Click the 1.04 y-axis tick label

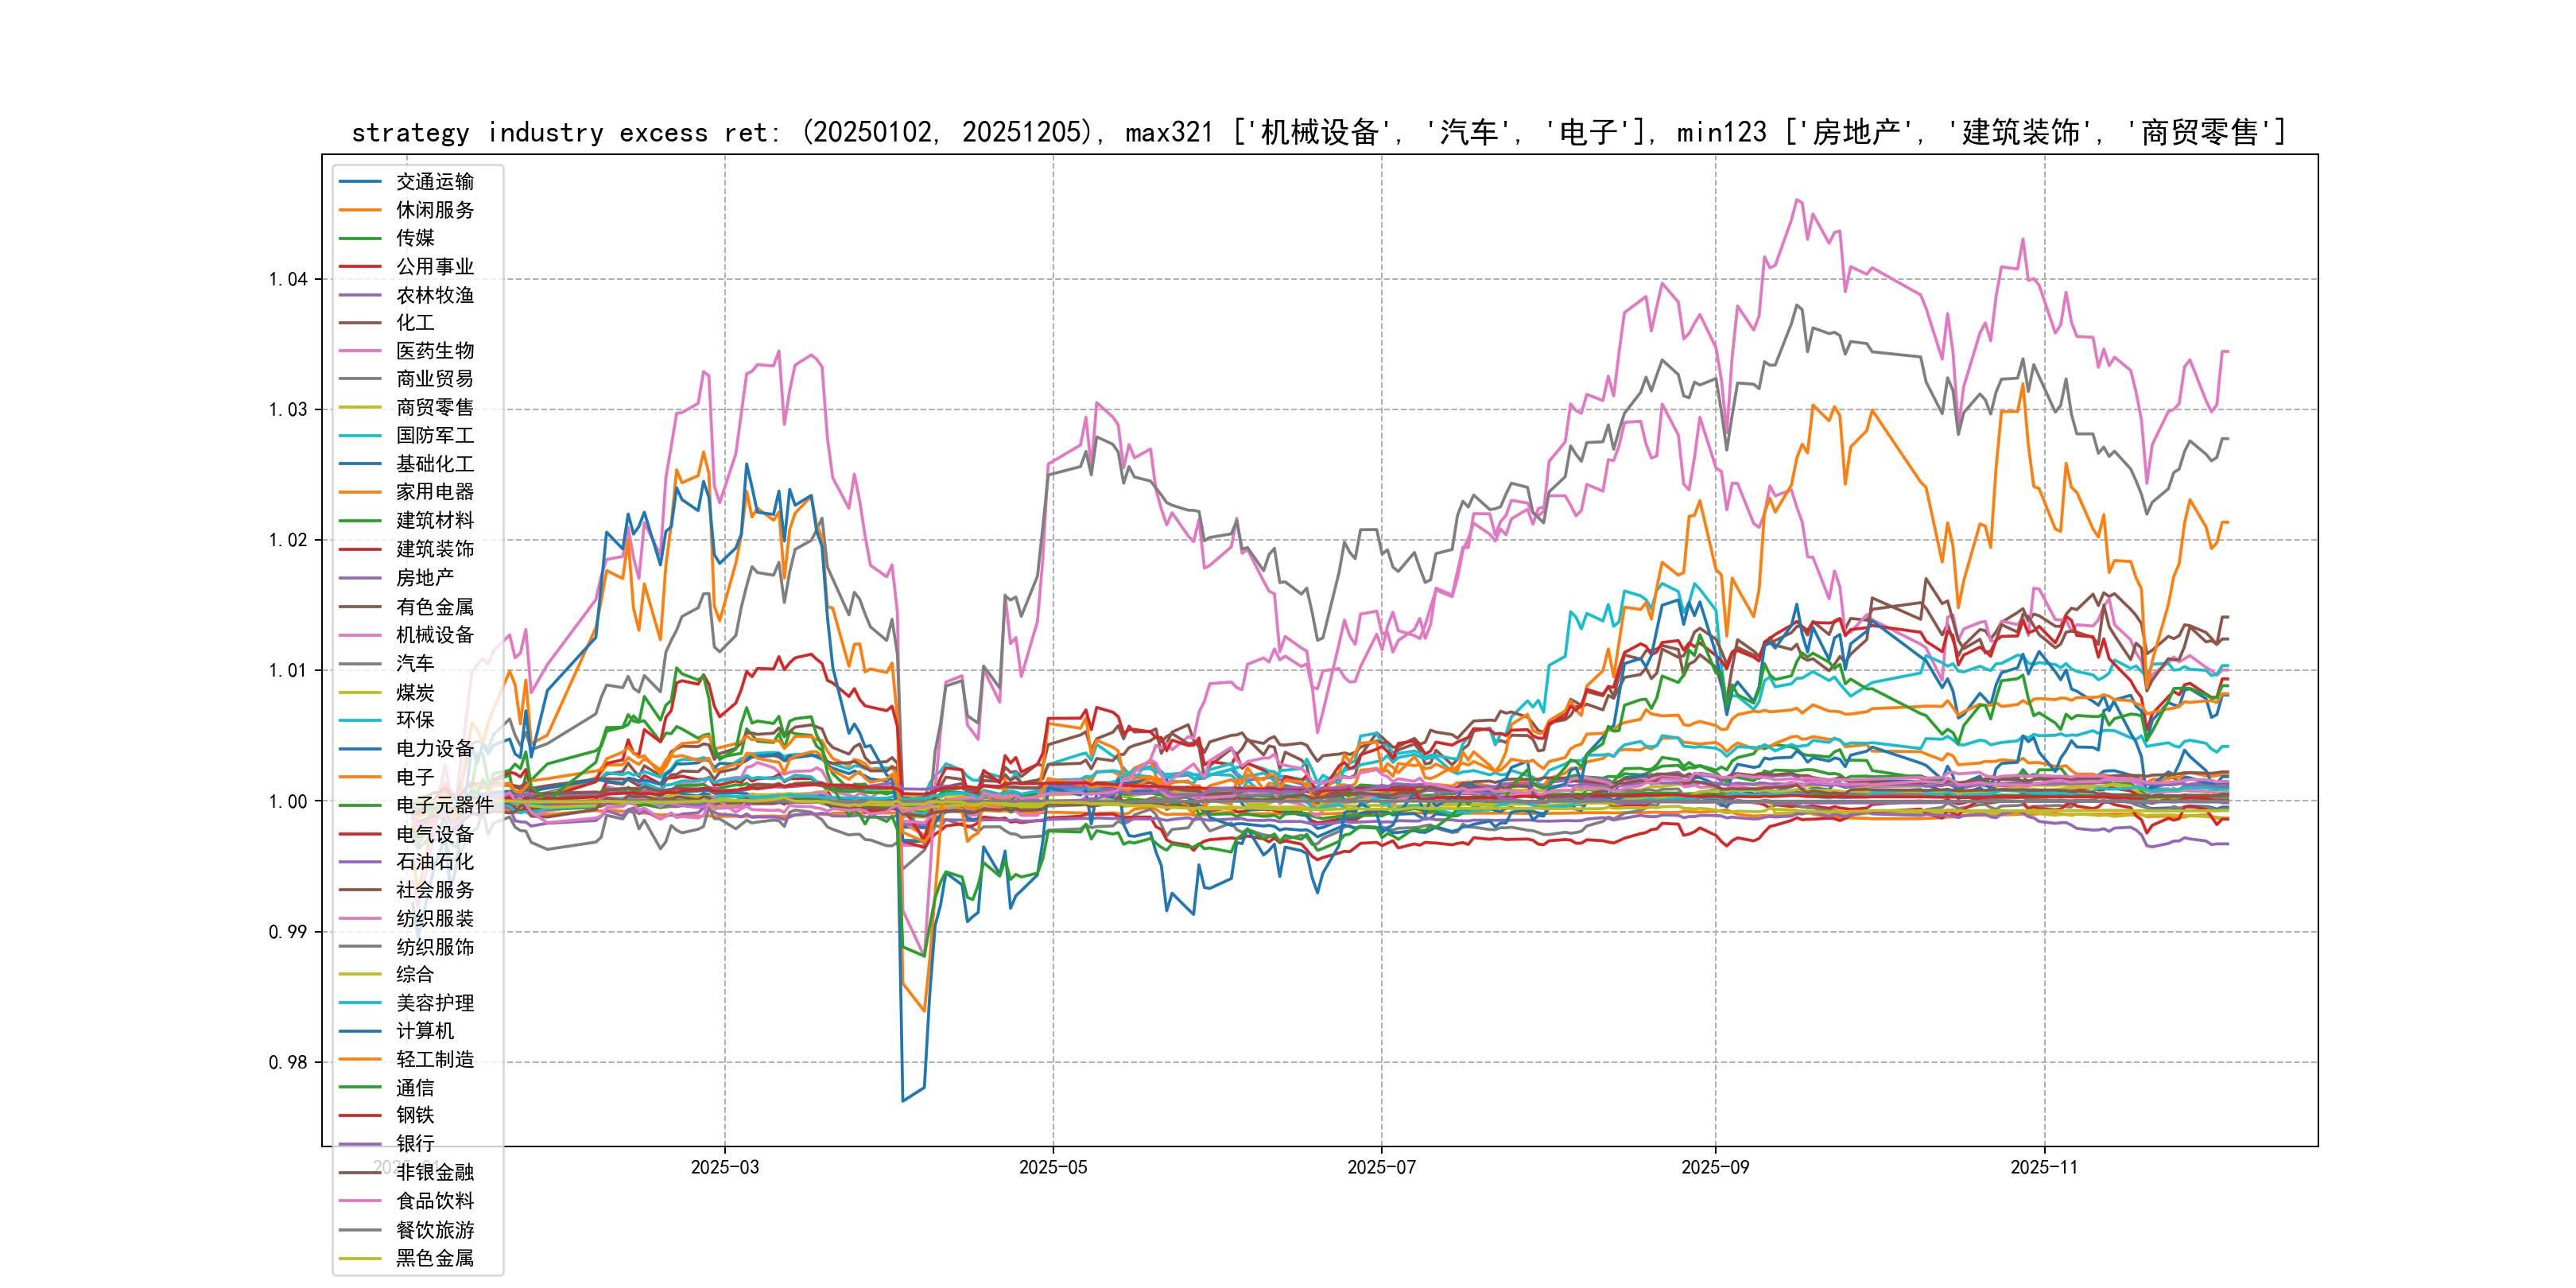point(288,279)
